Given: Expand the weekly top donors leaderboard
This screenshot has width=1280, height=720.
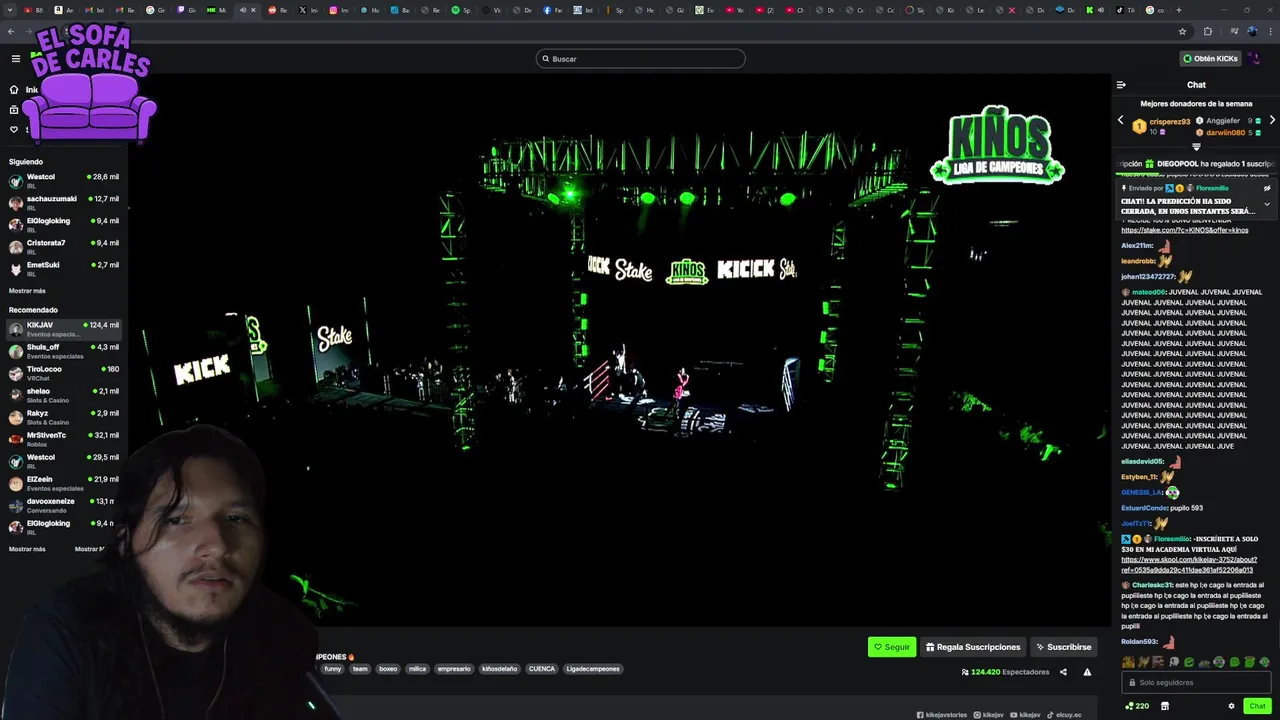Looking at the screenshot, I should tap(1196, 147).
